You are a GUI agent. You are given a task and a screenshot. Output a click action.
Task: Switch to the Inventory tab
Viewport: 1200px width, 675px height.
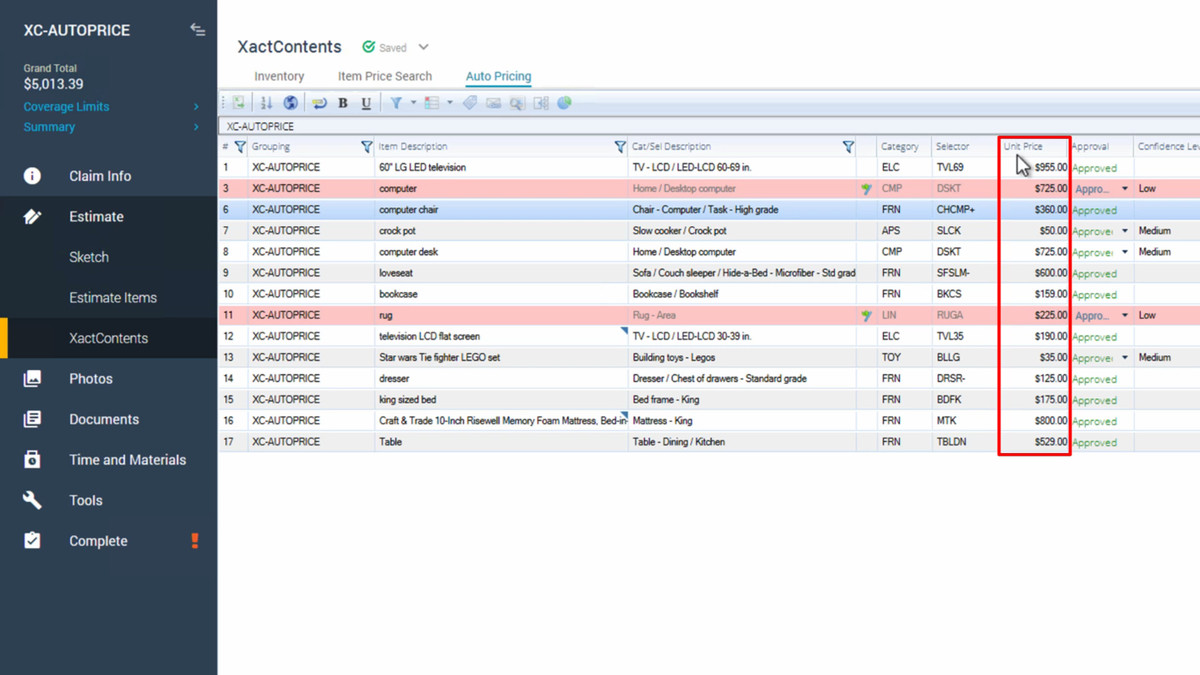[279, 76]
